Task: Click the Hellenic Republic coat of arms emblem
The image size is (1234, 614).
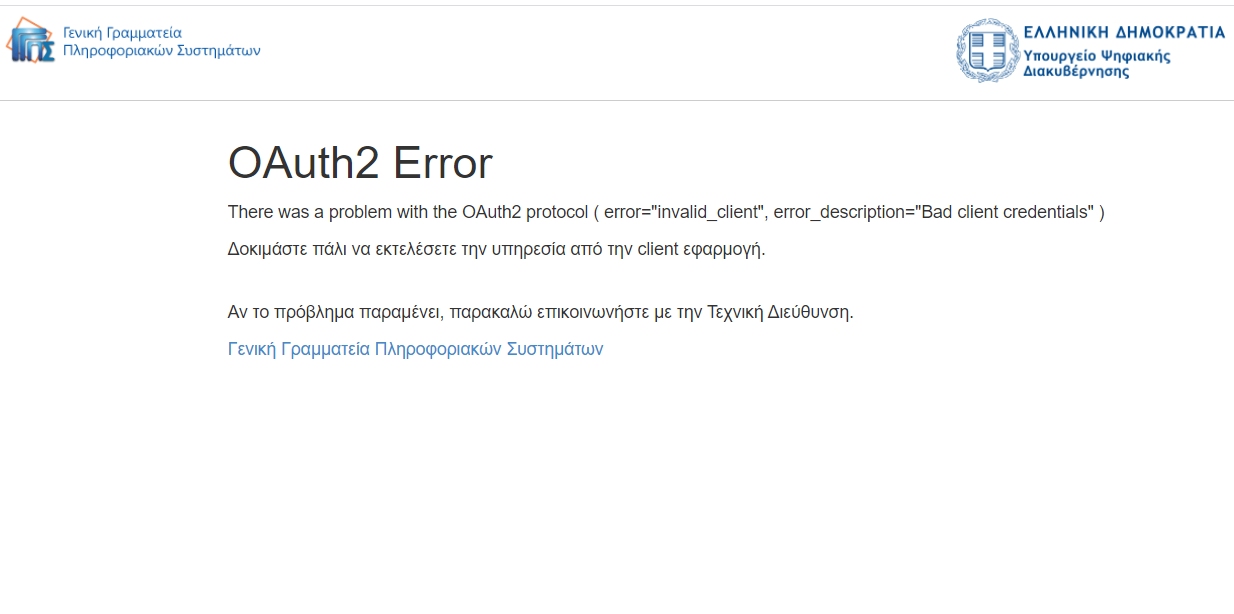Action: tap(987, 50)
